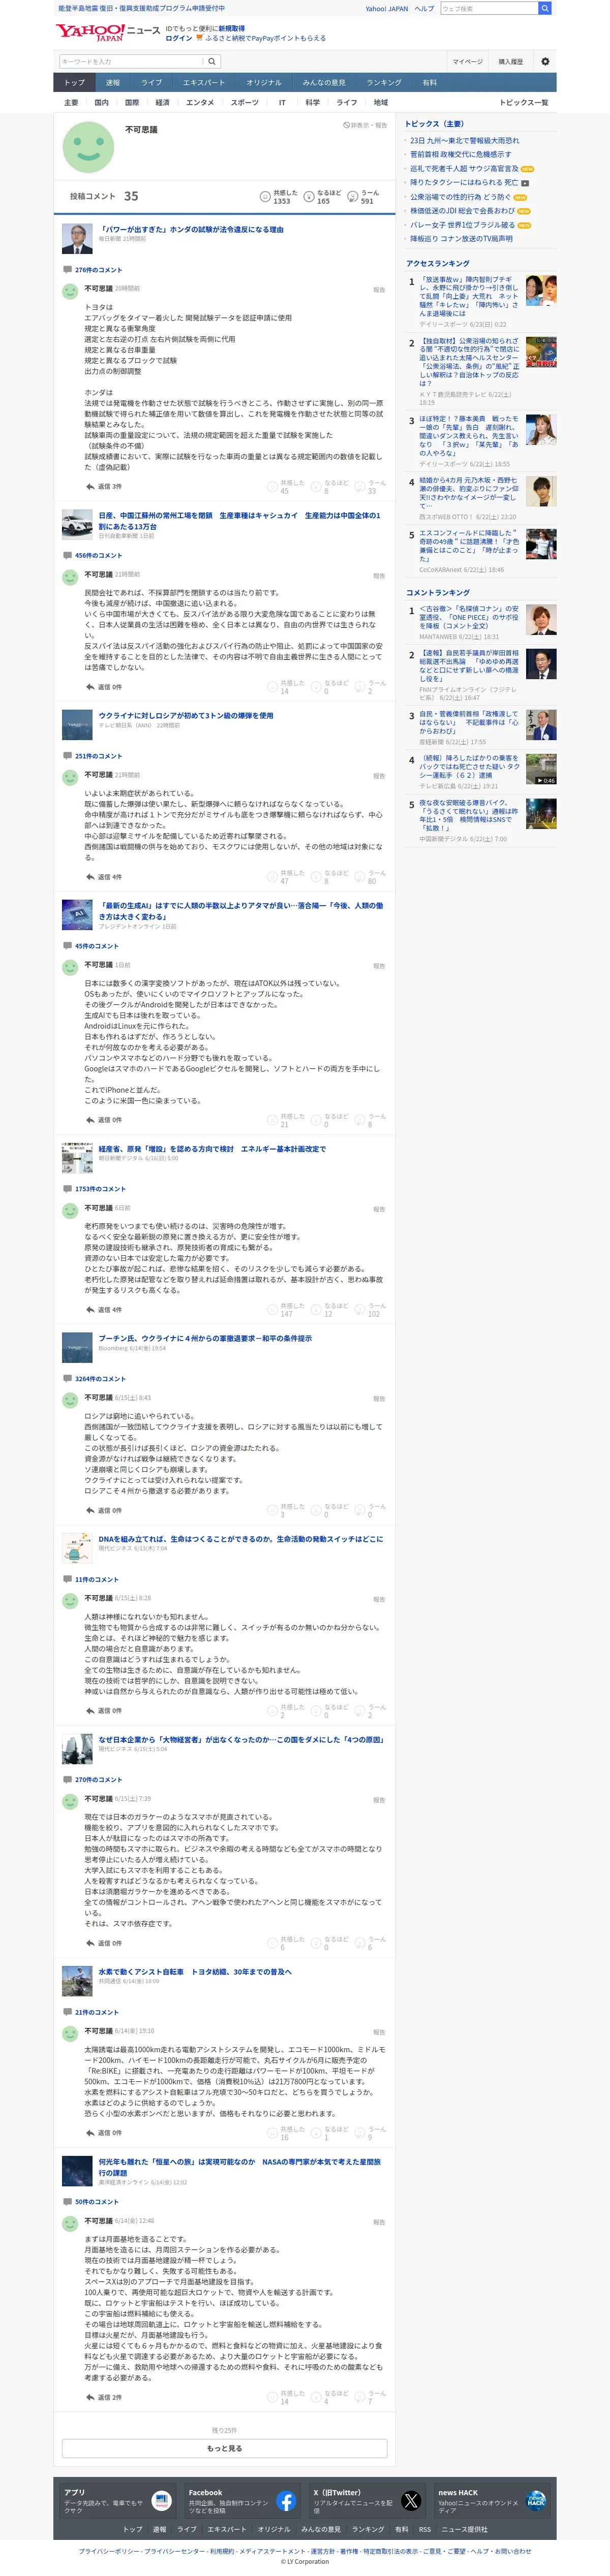Open the プーチン氏 ウクライナ article headline

point(205,1338)
